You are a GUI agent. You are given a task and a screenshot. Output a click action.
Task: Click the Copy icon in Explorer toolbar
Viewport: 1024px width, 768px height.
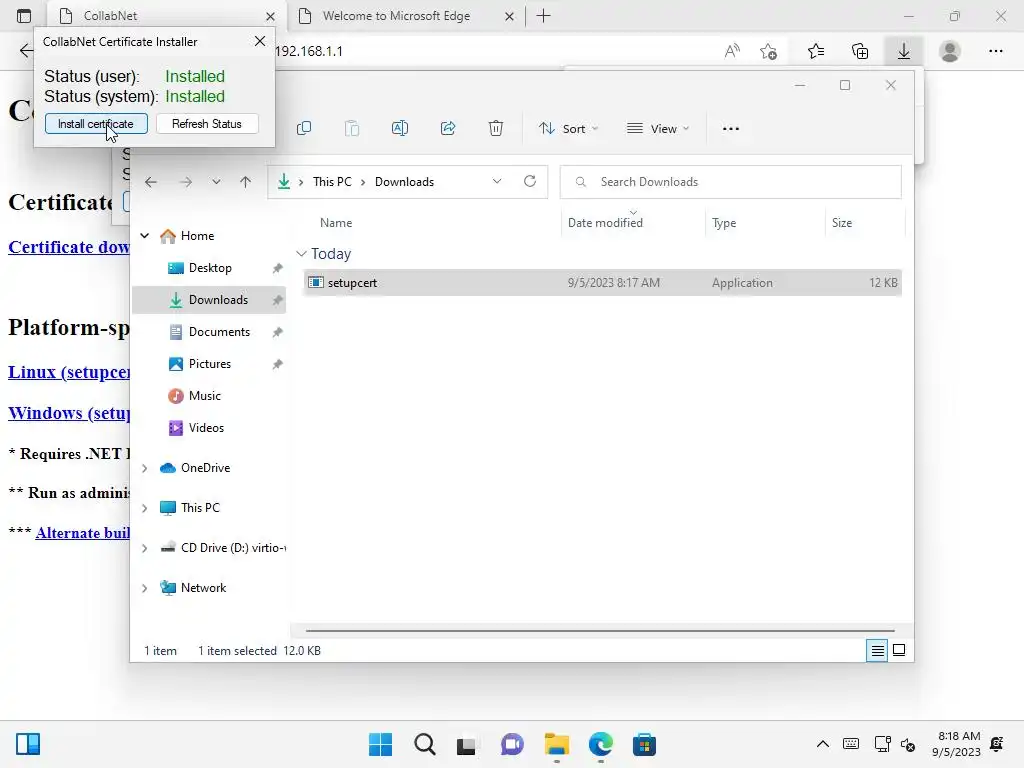(x=304, y=129)
